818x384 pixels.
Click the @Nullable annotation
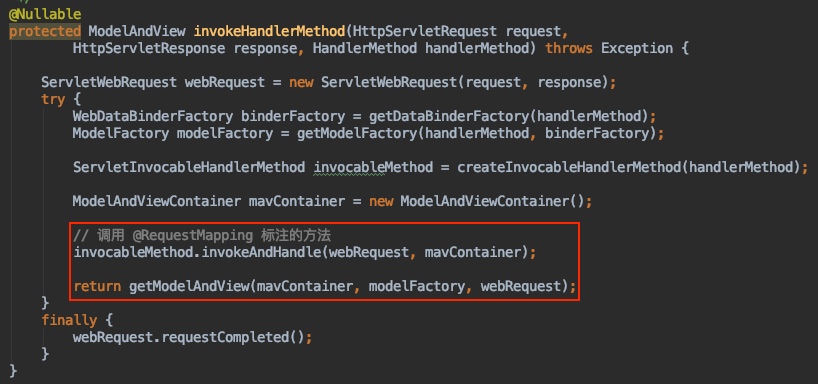coord(45,14)
